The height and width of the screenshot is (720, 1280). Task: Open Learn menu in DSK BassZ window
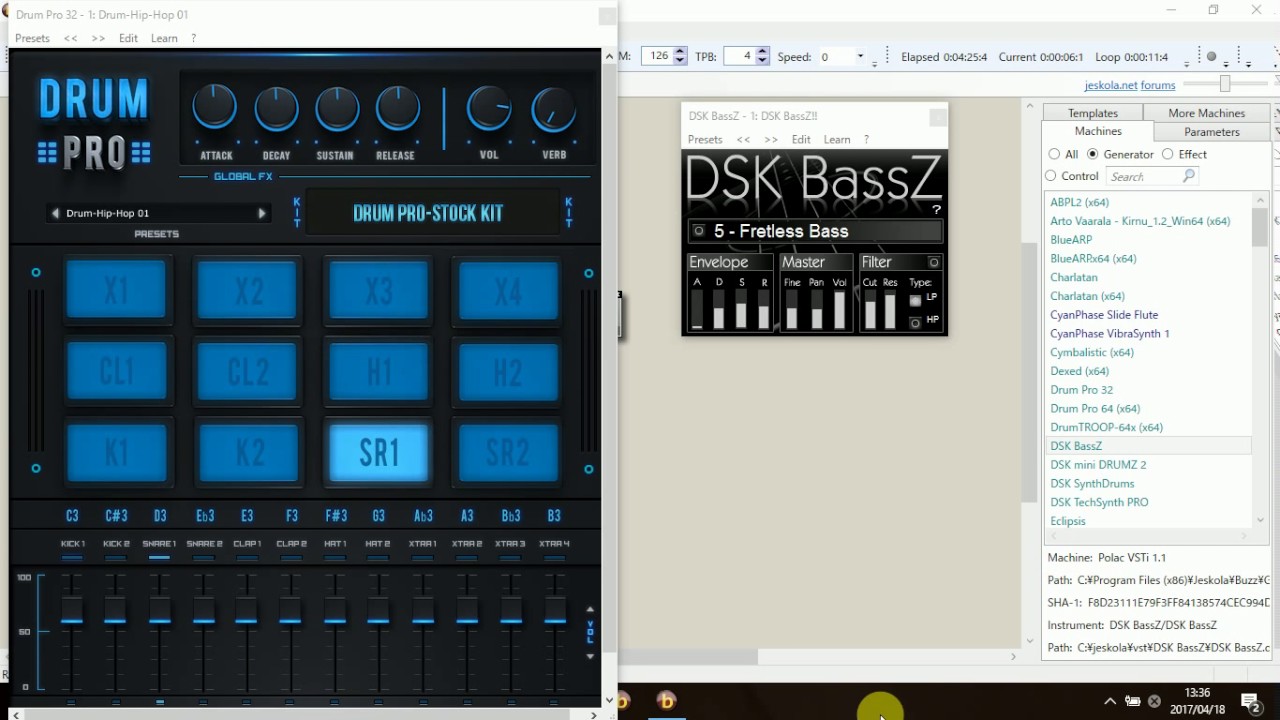tap(836, 139)
